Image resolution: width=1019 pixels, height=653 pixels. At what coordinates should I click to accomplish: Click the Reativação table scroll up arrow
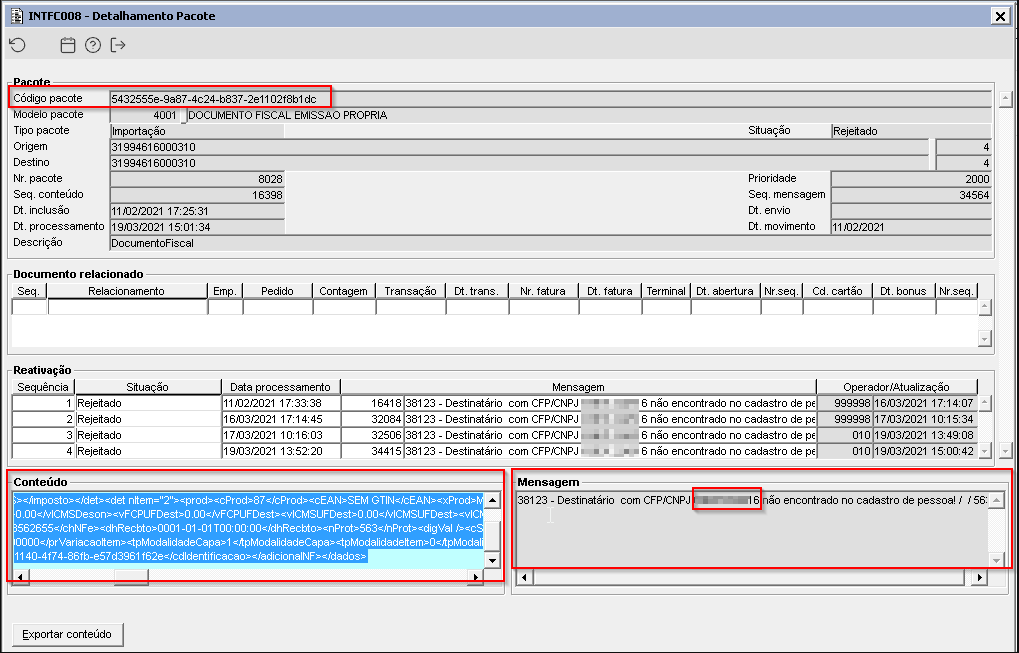click(x=985, y=403)
